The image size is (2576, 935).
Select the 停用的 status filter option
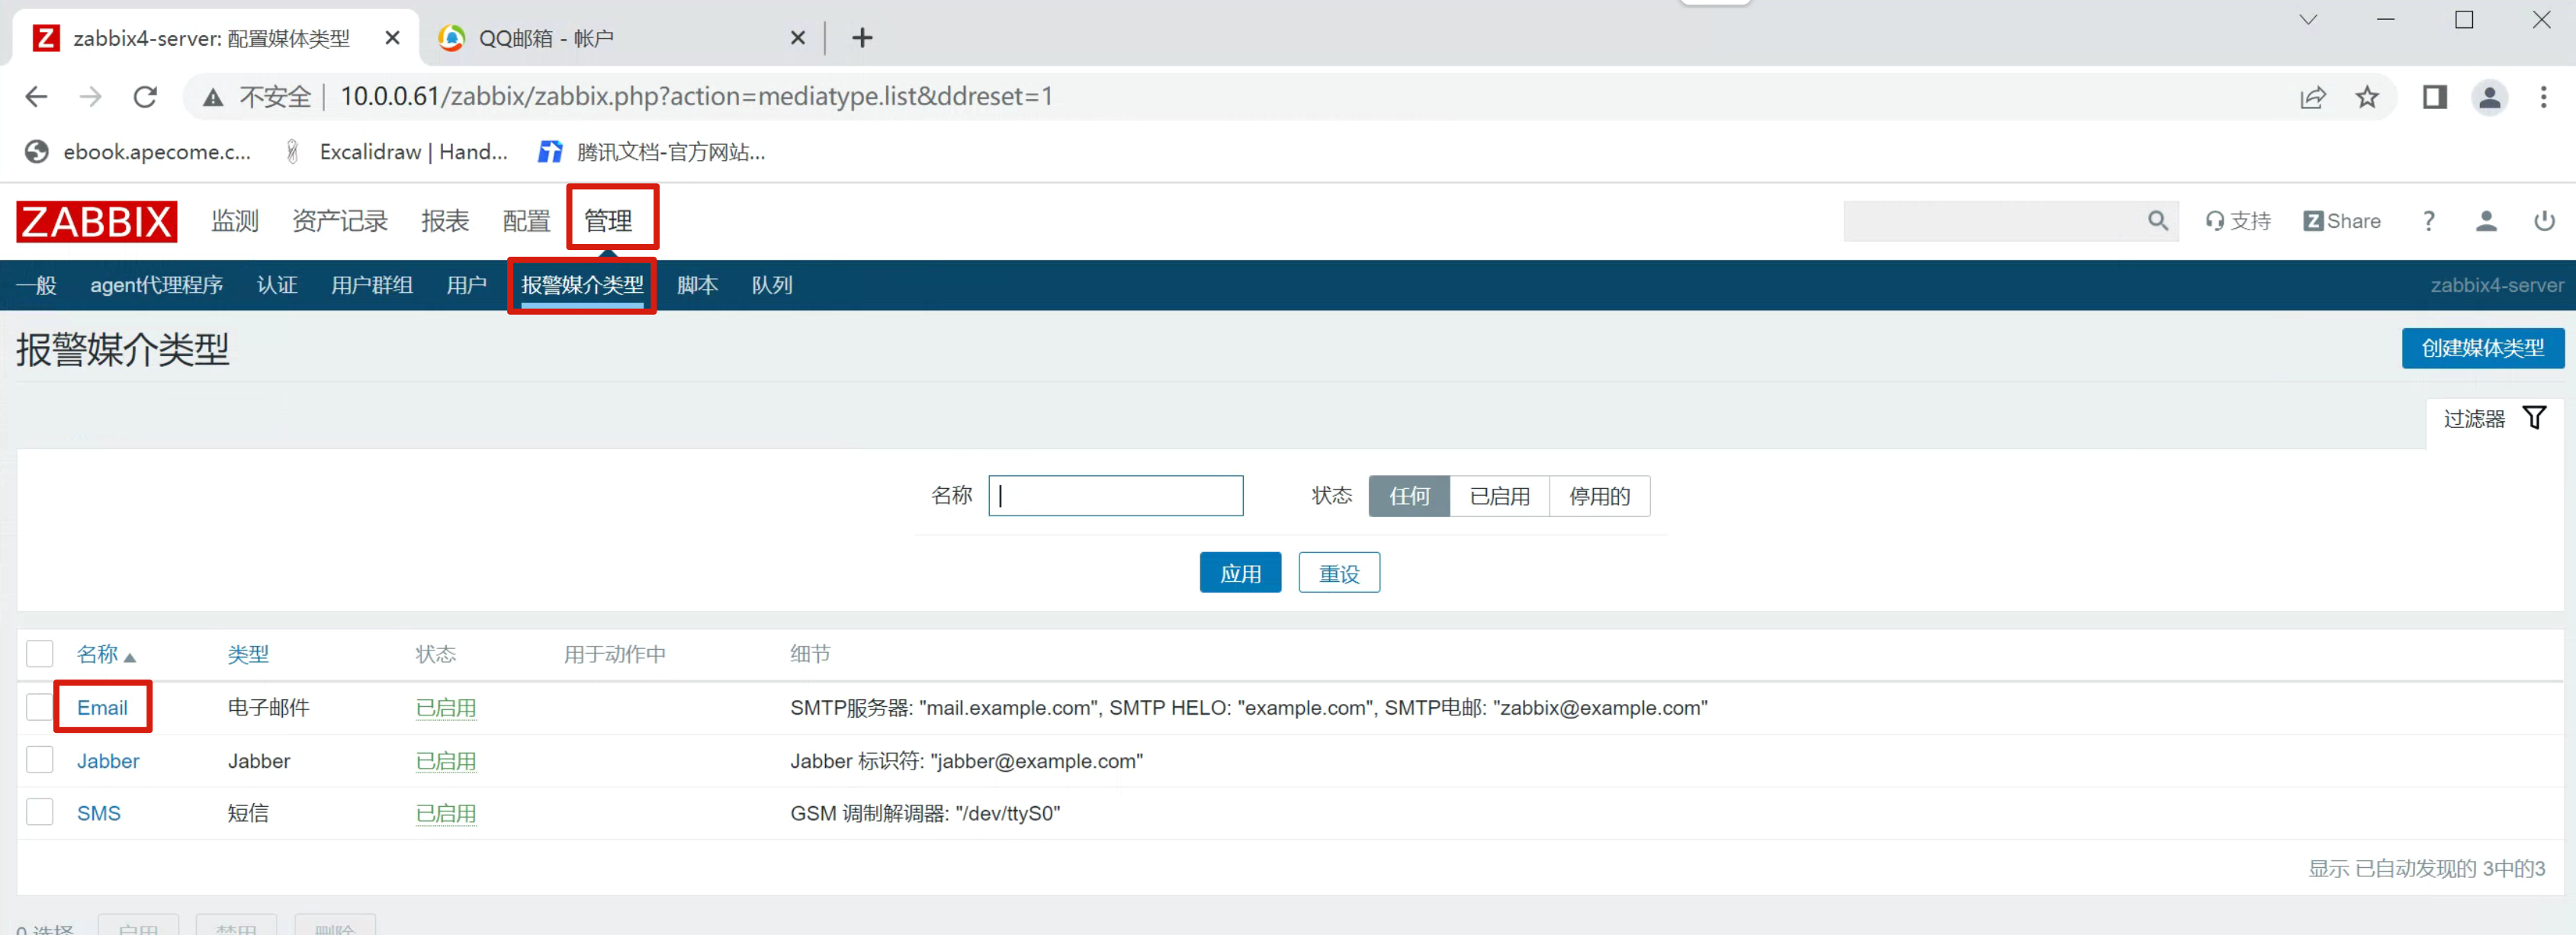[x=1598, y=496]
